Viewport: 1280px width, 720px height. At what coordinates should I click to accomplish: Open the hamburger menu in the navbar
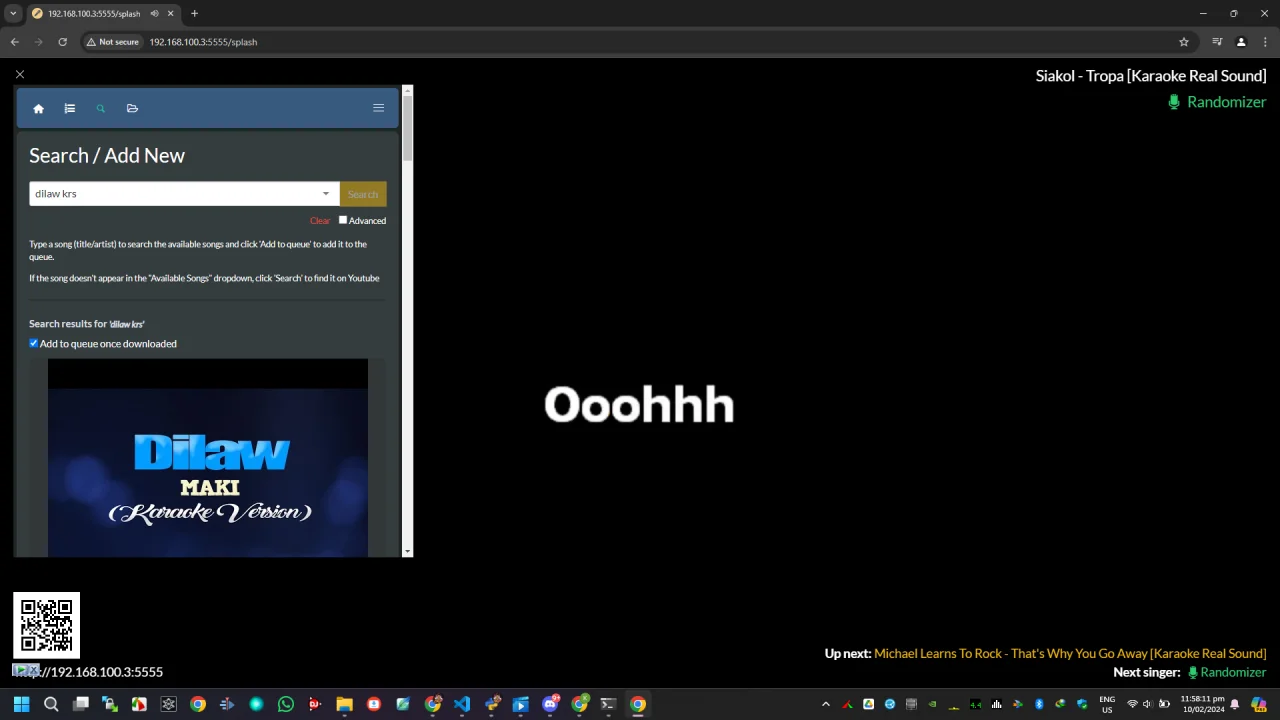tap(378, 108)
